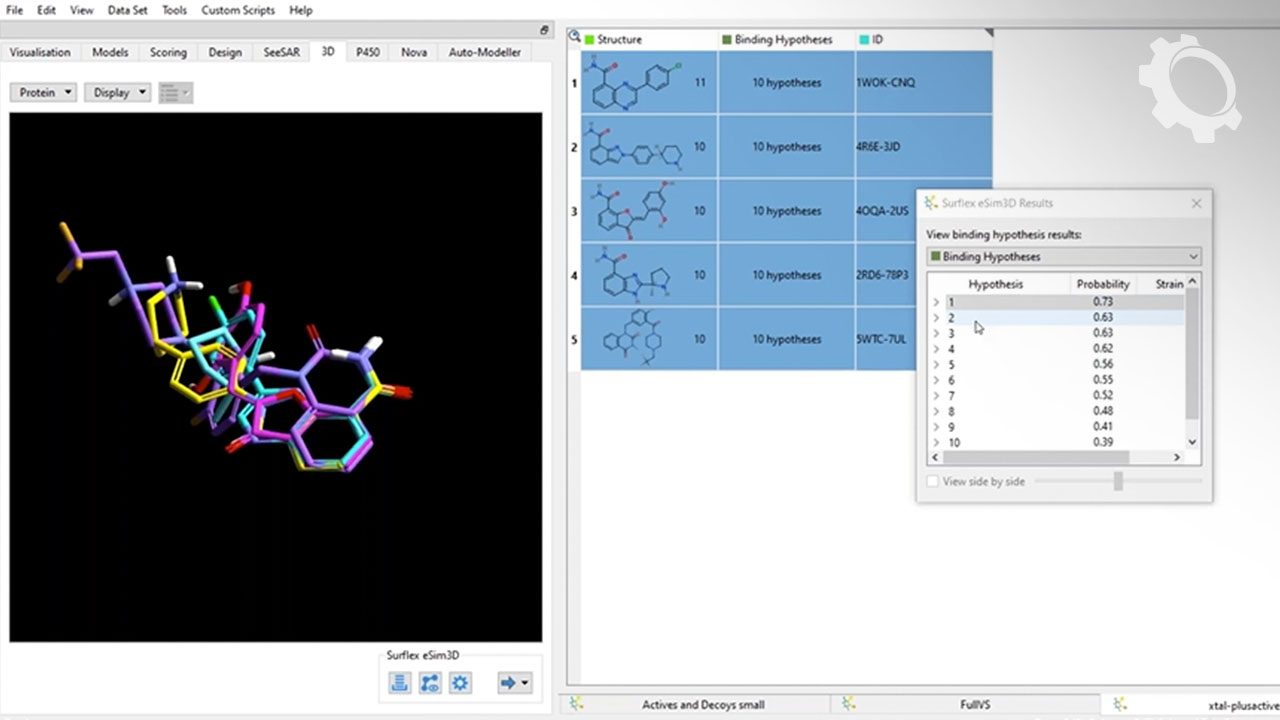This screenshot has width=1280, height=720.
Task: Click the first Surflex eSim3D stacked-list icon
Action: (x=400, y=683)
